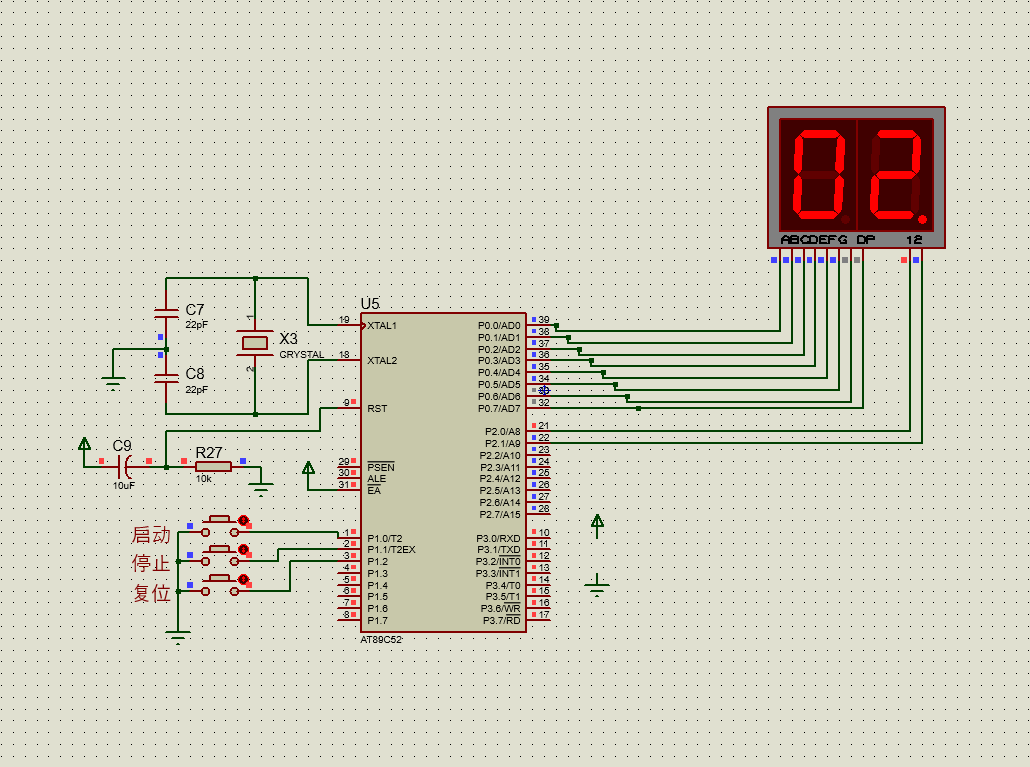Click the 7-segment display digit showing 0

pyautogui.click(x=820, y=175)
